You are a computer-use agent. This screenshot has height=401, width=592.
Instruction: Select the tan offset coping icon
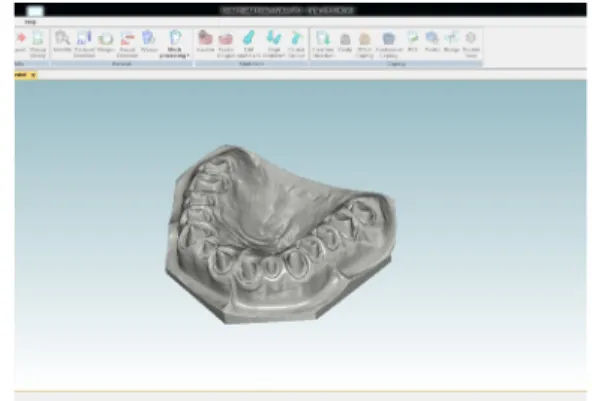pyautogui.click(x=365, y=39)
